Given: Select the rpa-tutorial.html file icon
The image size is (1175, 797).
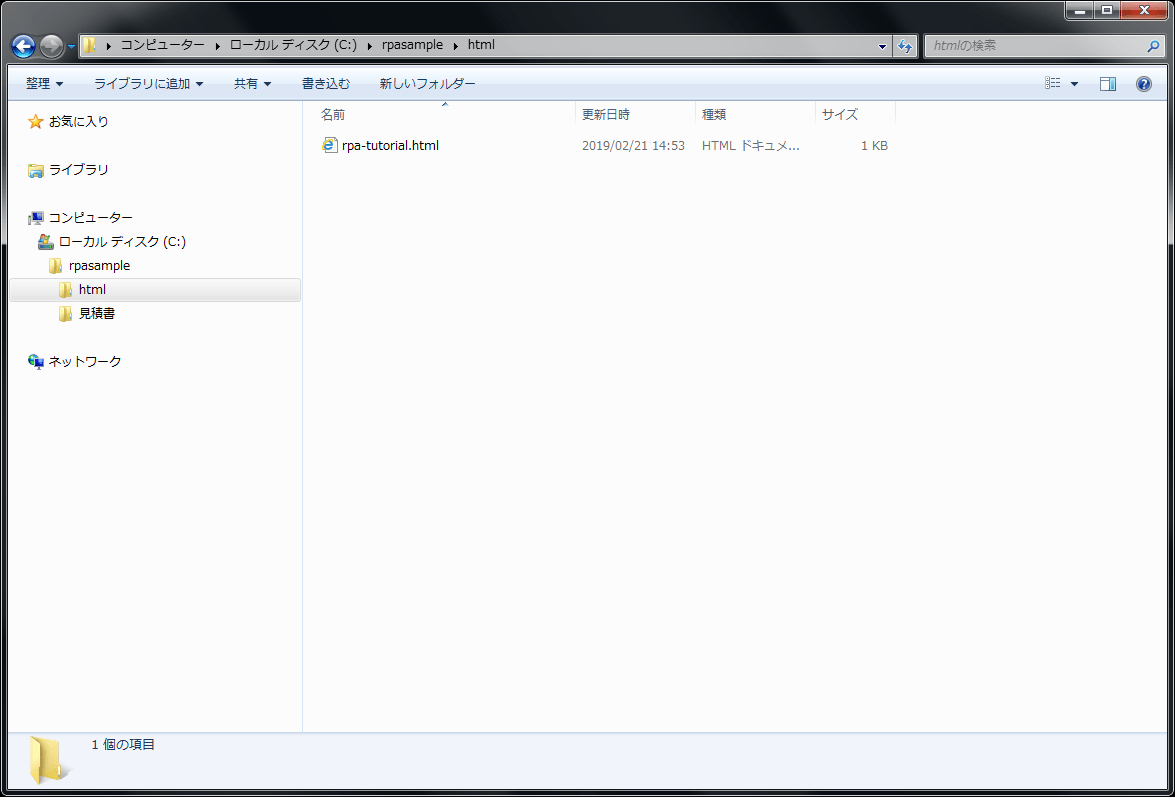Looking at the screenshot, I should point(329,145).
